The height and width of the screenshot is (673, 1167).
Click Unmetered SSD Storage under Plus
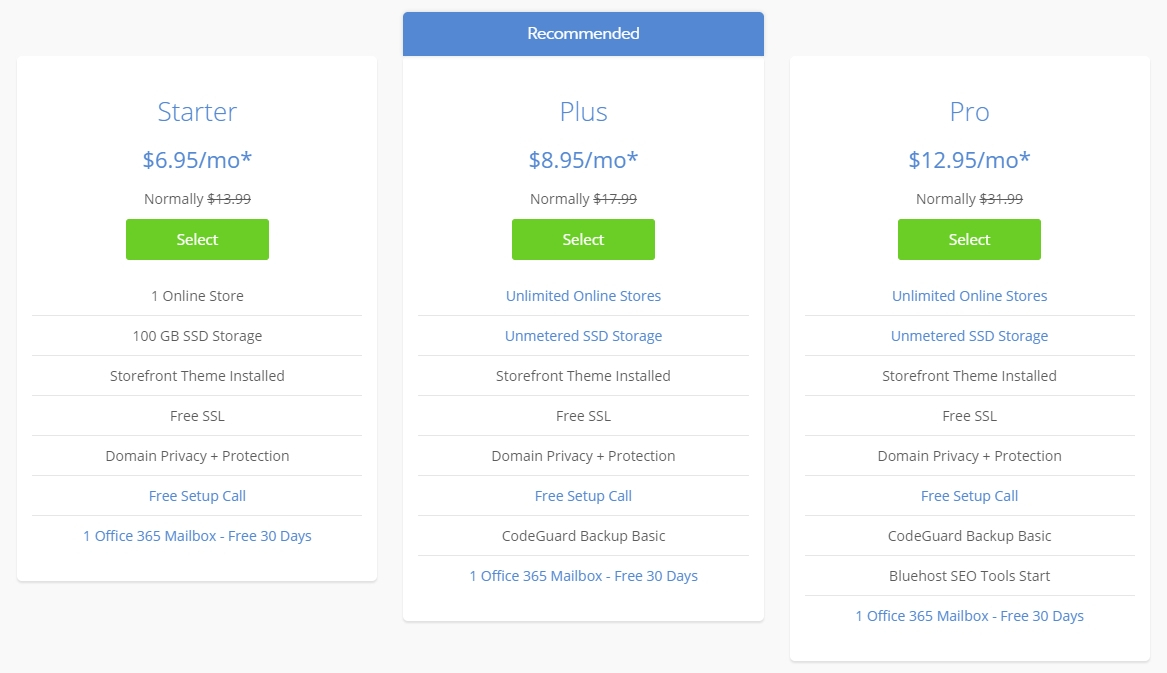coord(584,336)
